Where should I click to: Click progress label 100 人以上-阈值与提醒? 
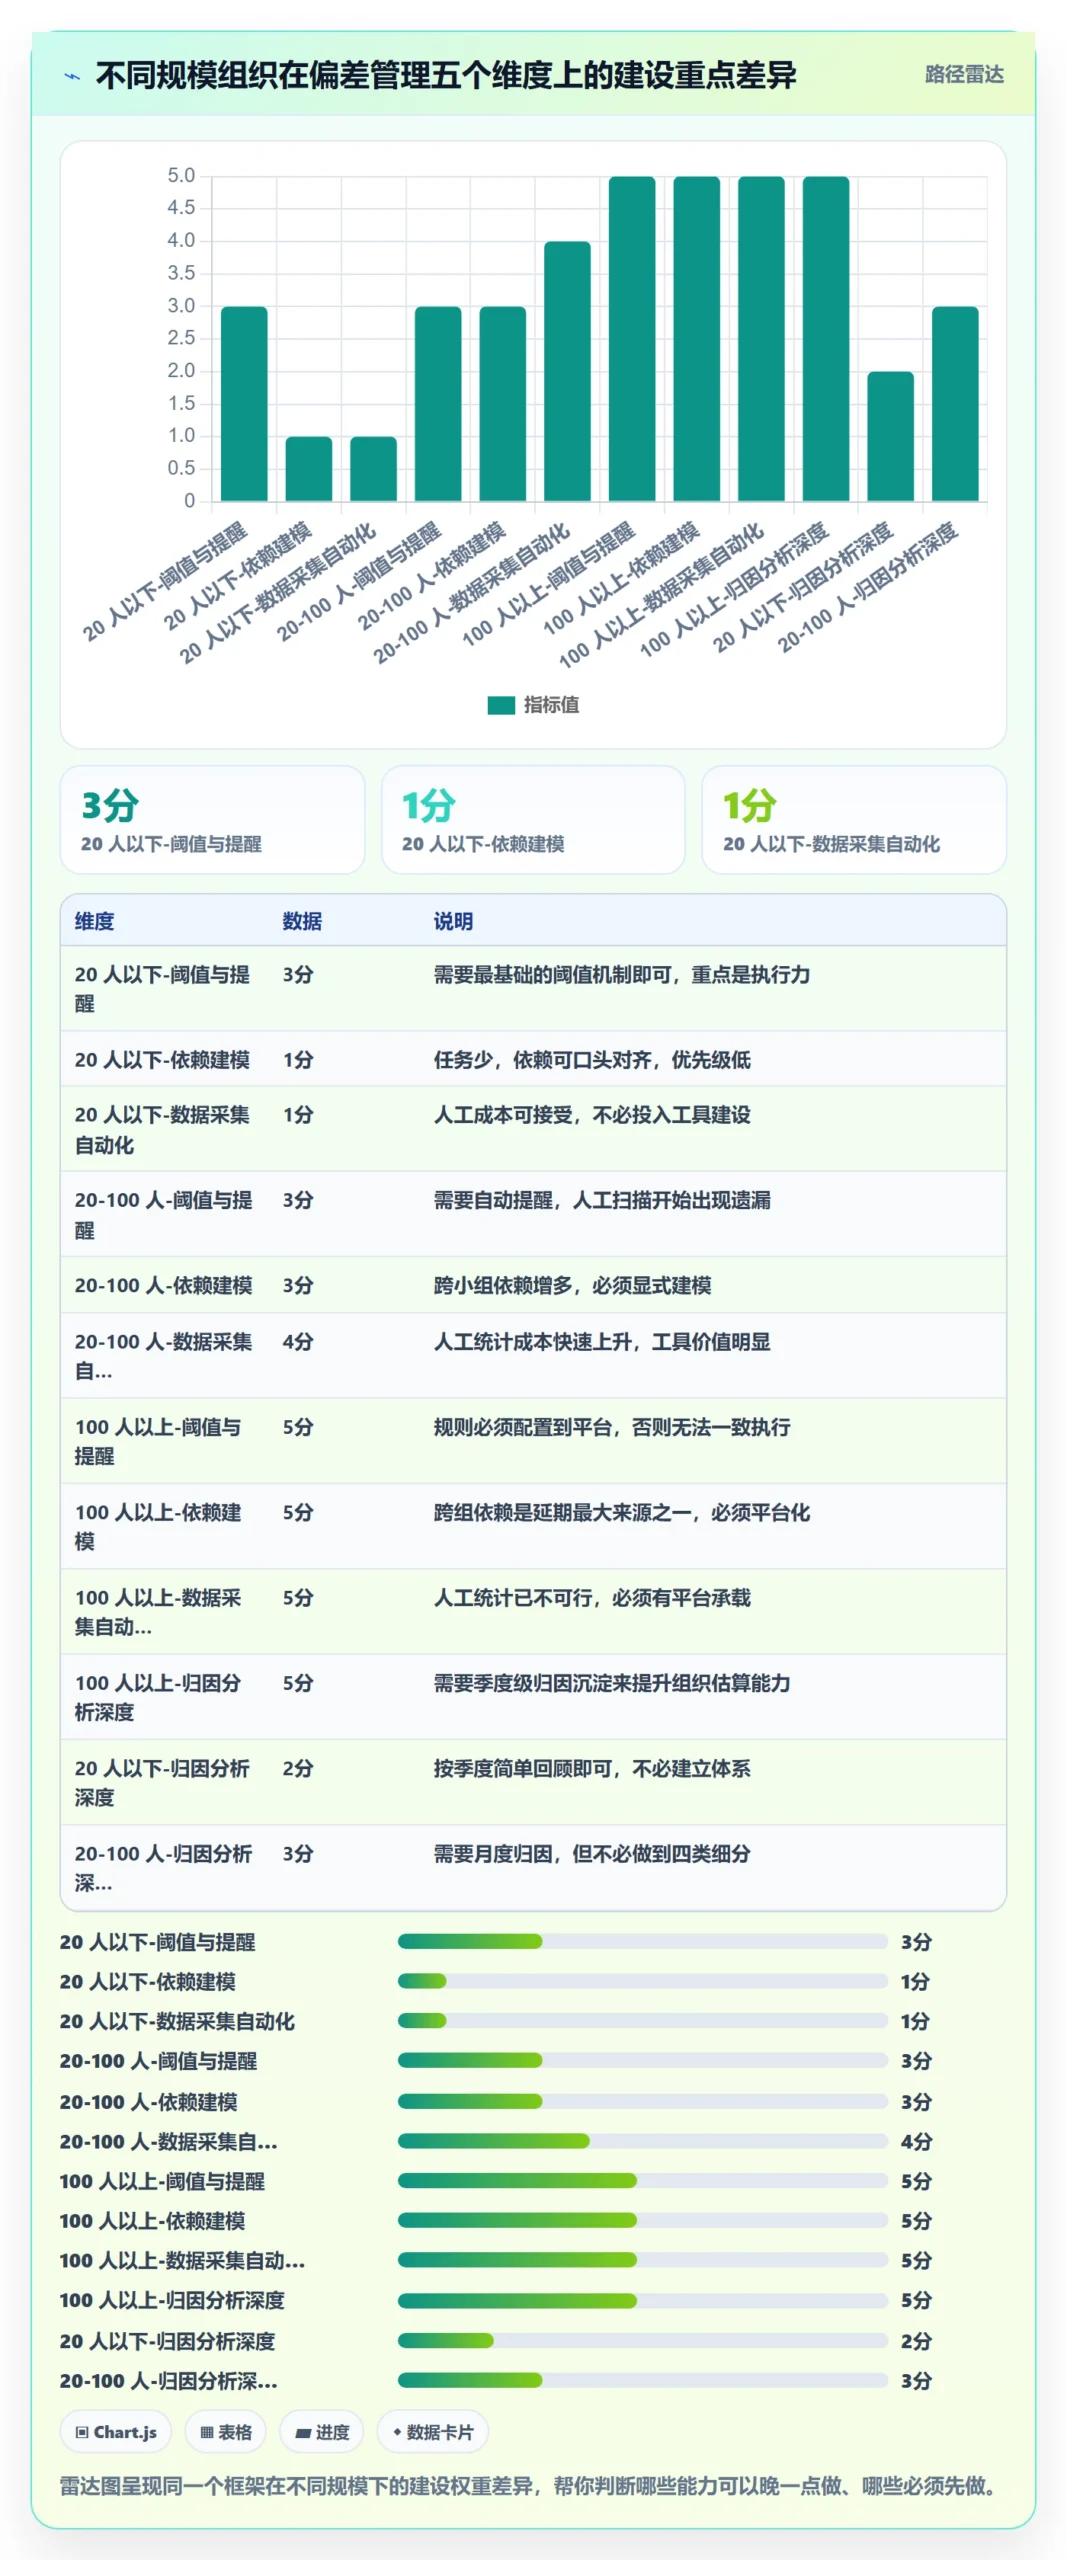pyautogui.click(x=162, y=2181)
